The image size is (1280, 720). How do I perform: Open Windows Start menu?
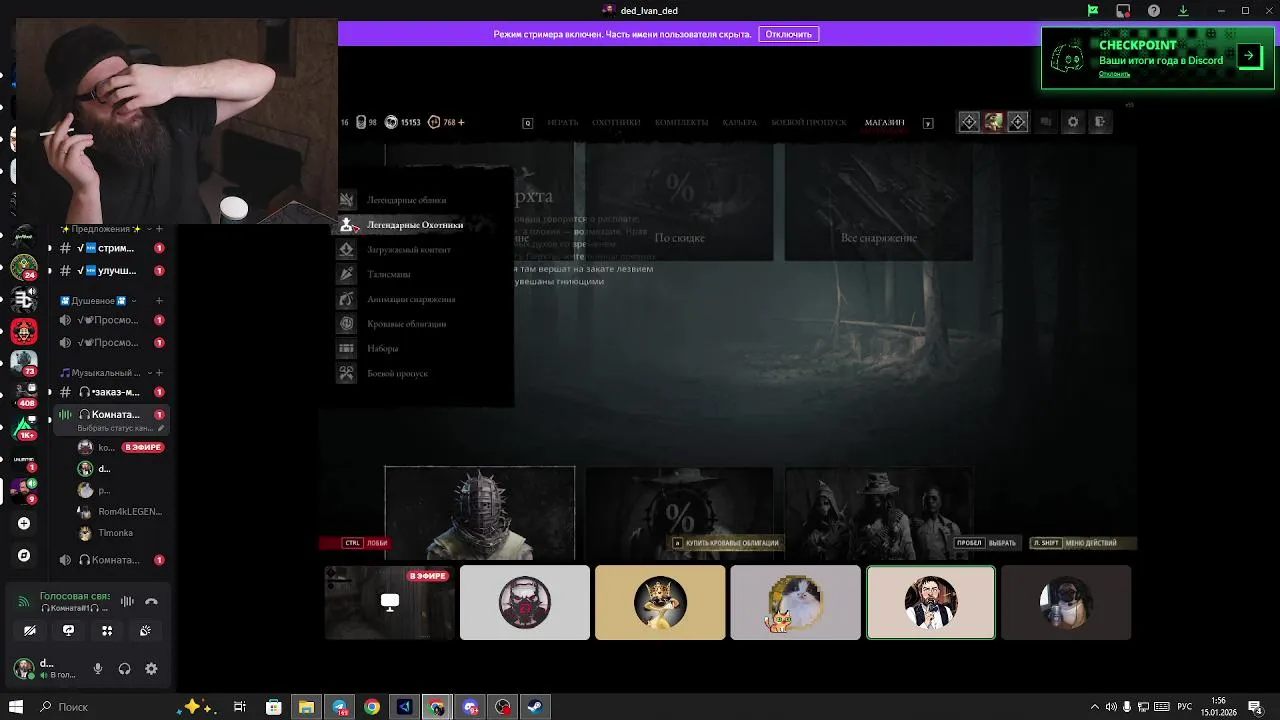coord(16,707)
